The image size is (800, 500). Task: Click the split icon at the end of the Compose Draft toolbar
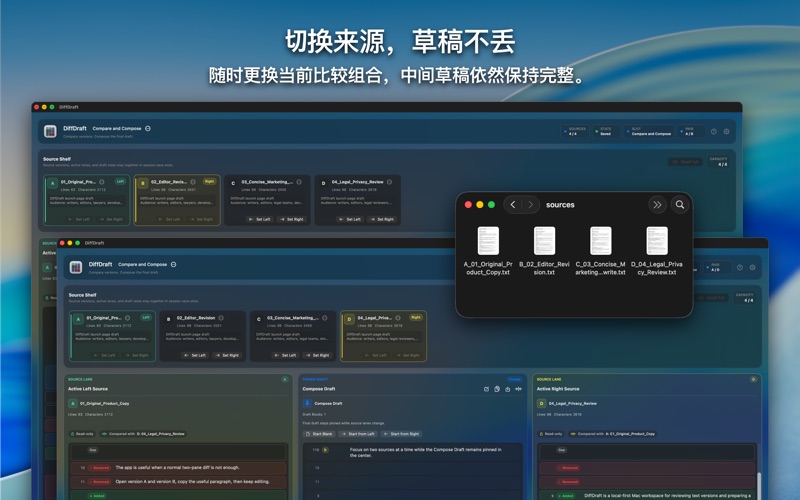518,389
